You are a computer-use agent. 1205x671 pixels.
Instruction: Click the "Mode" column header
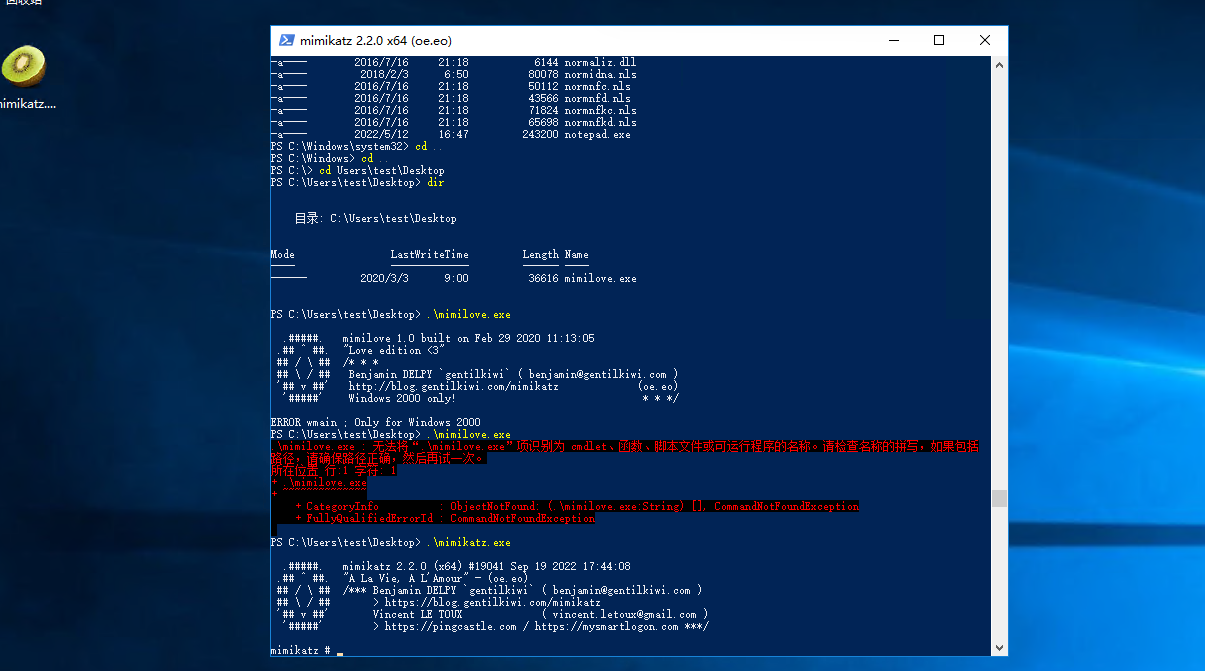pyautogui.click(x=282, y=254)
